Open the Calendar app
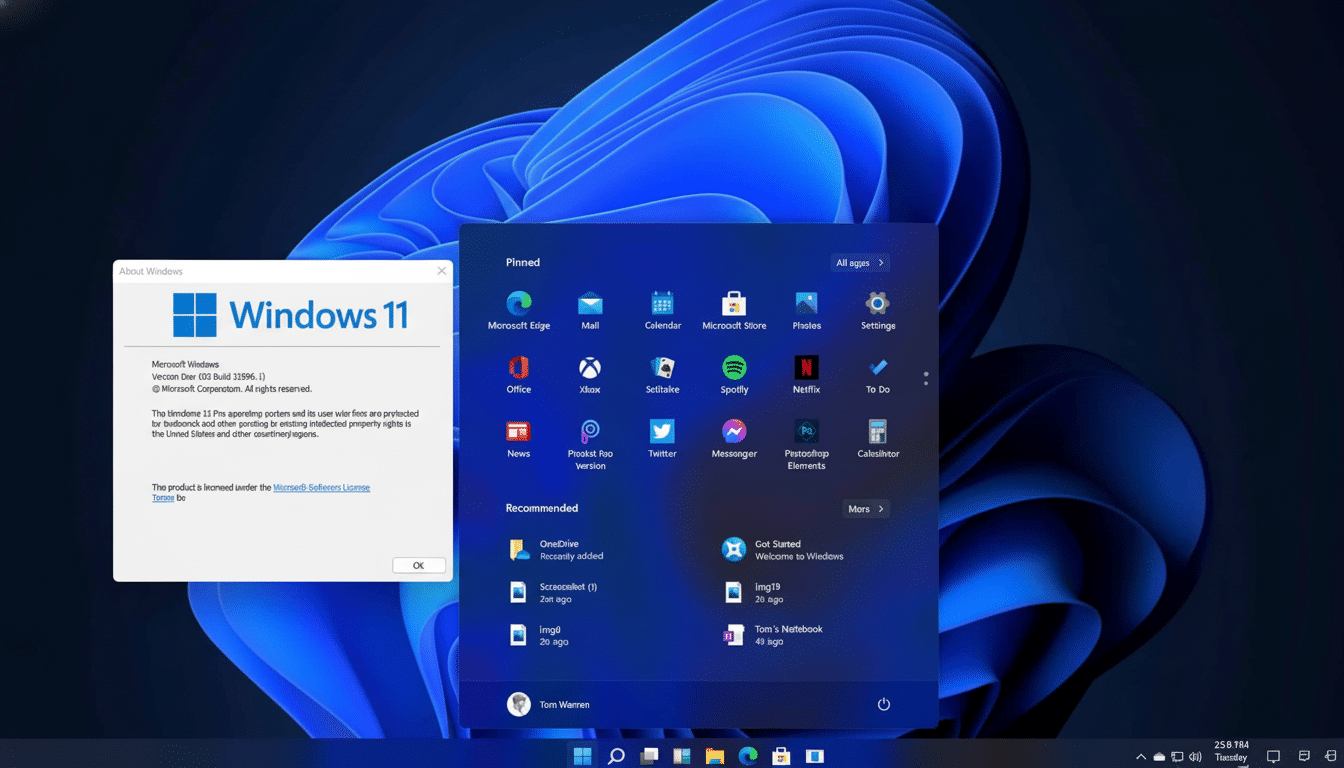The image size is (1344, 768). pos(662,307)
